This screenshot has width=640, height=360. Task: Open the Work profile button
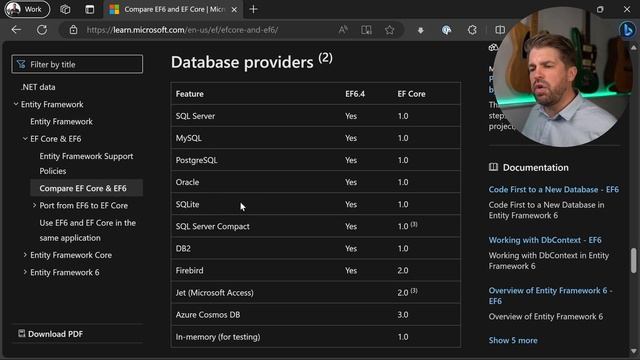[27, 9]
